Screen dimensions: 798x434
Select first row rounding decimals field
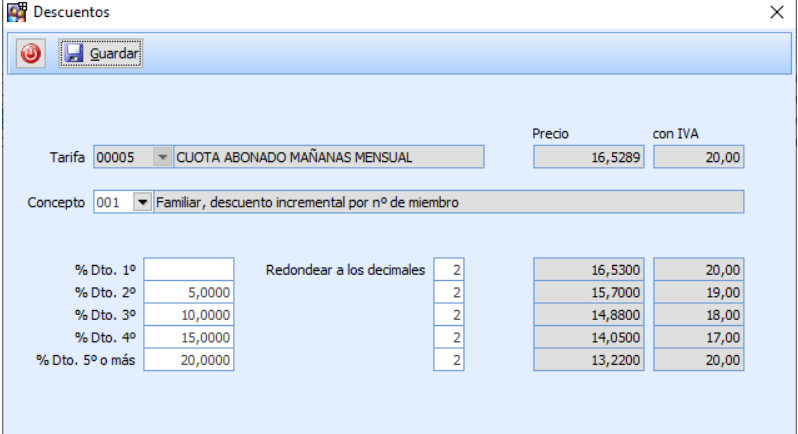click(x=450, y=269)
